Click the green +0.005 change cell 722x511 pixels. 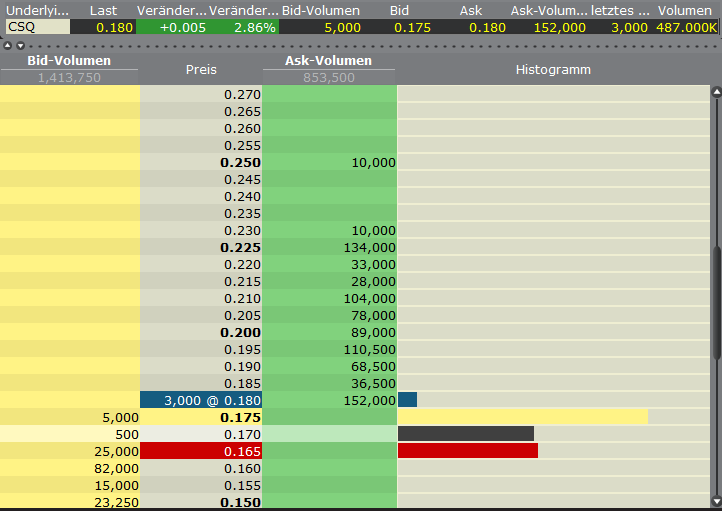pyautogui.click(x=172, y=27)
